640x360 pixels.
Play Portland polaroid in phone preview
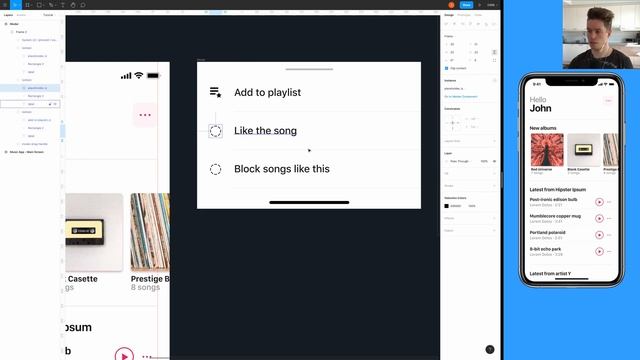click(x=599, y=235)
